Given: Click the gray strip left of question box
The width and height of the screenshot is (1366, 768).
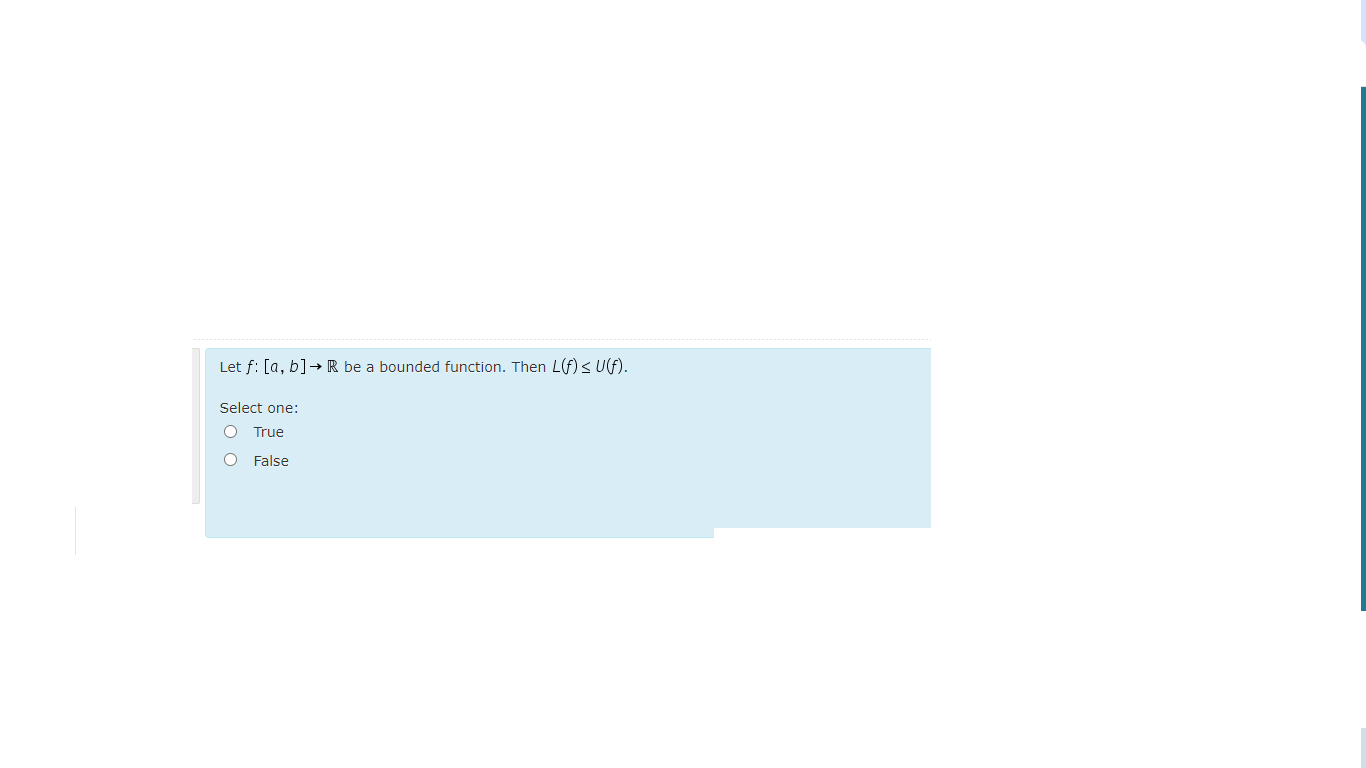Looking at the screenshot, I should [196, 426].
